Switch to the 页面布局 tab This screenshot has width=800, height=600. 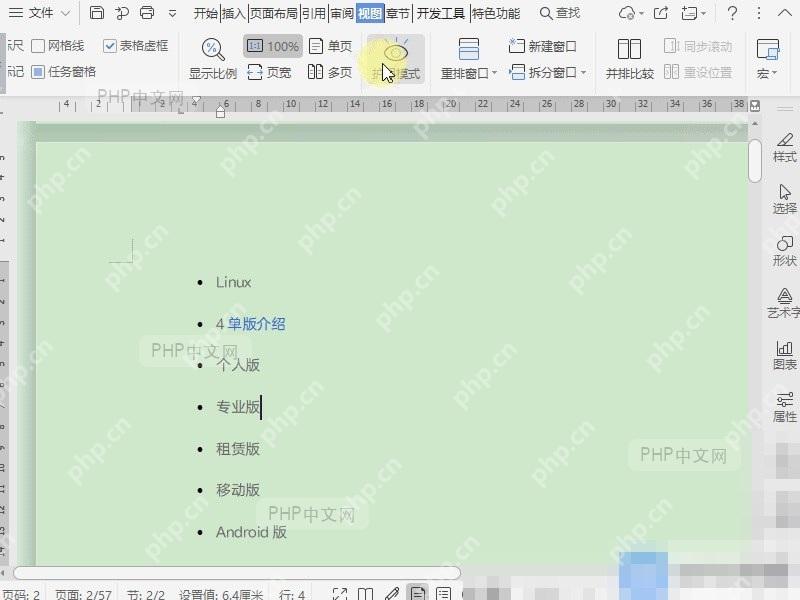click(273, 13)
